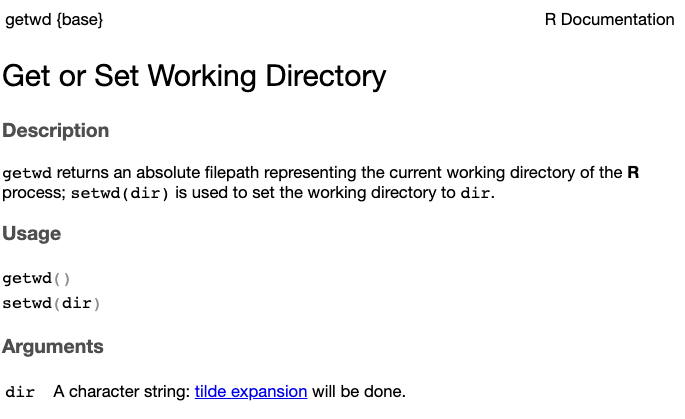Click the Description section heading
This screenshot has width=685, height=419.
click(55, 131)
